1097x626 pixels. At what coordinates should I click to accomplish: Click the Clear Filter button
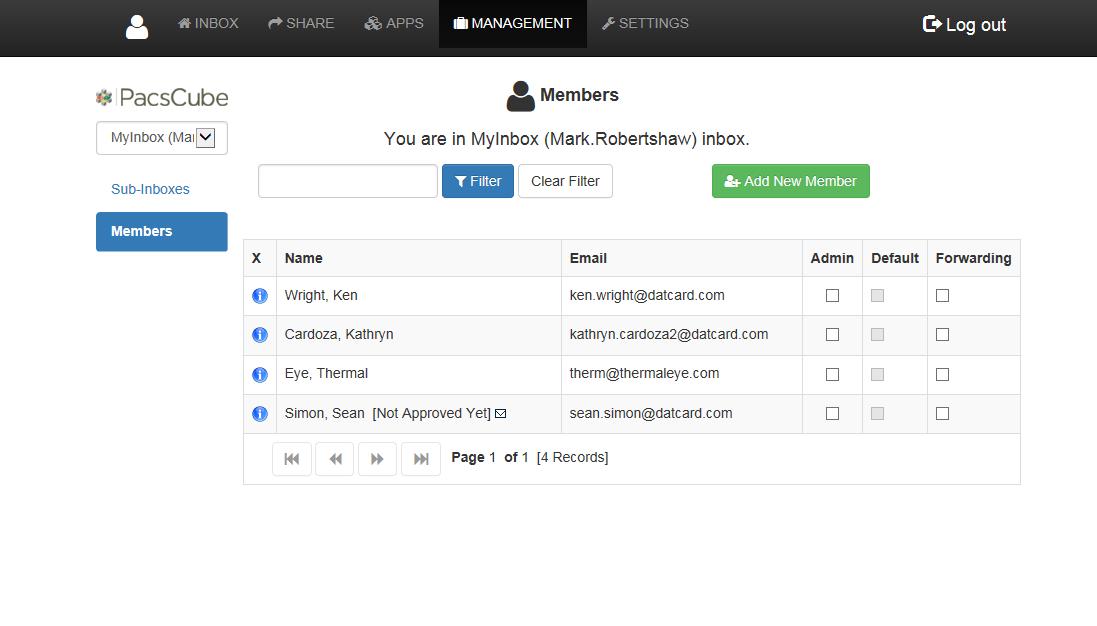click(x=565, y=181)
